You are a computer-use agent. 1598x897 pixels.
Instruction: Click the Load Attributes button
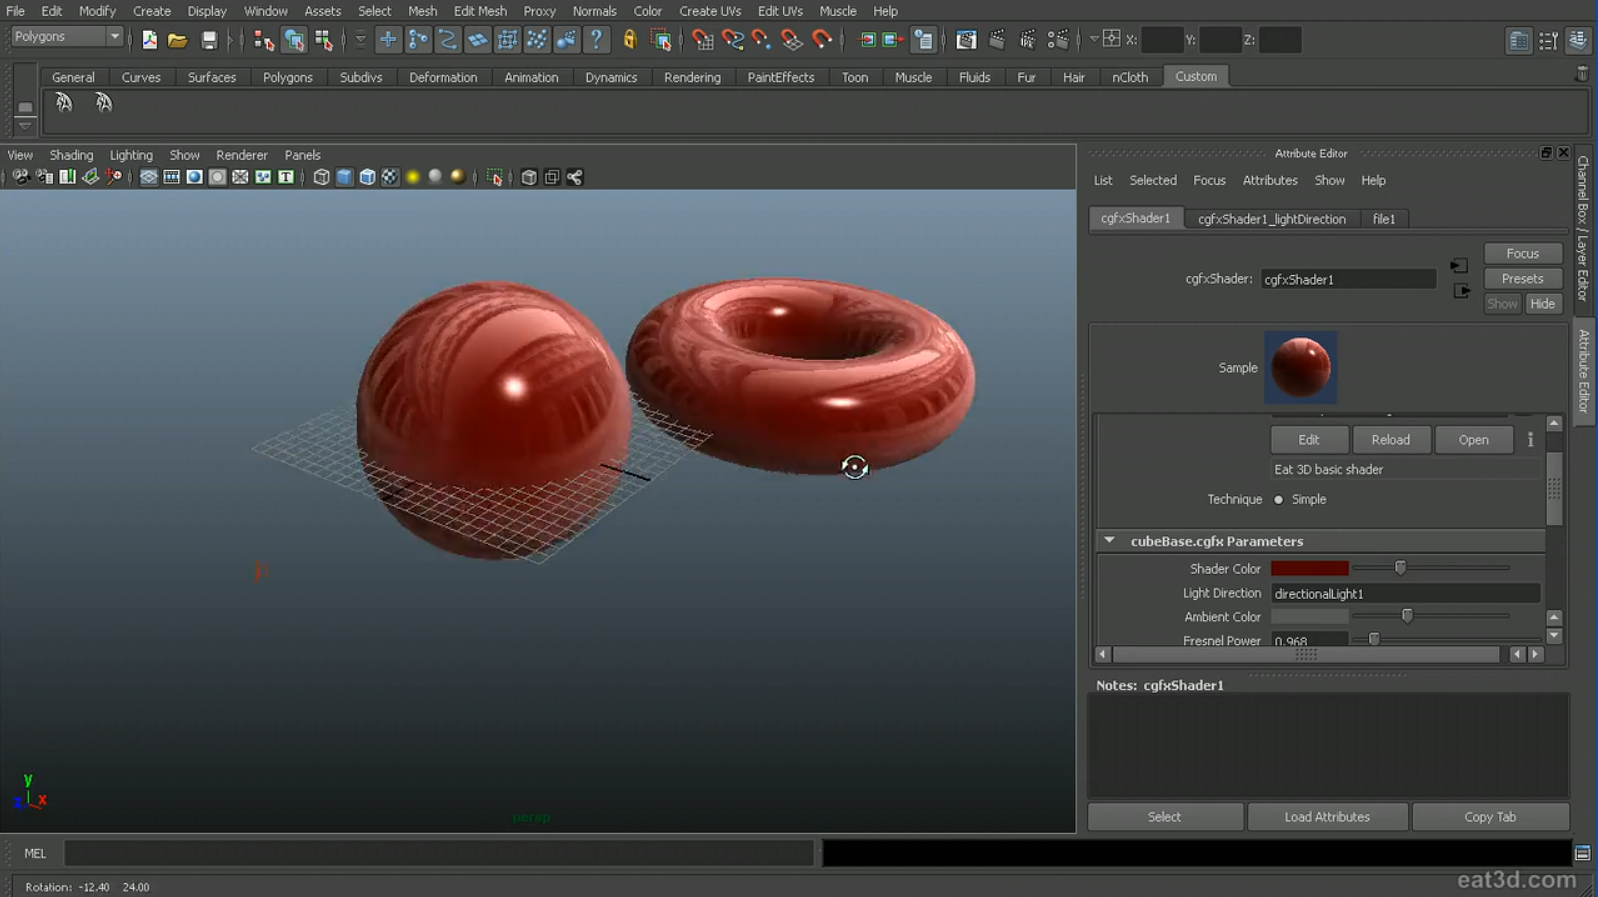point(1326,817)
